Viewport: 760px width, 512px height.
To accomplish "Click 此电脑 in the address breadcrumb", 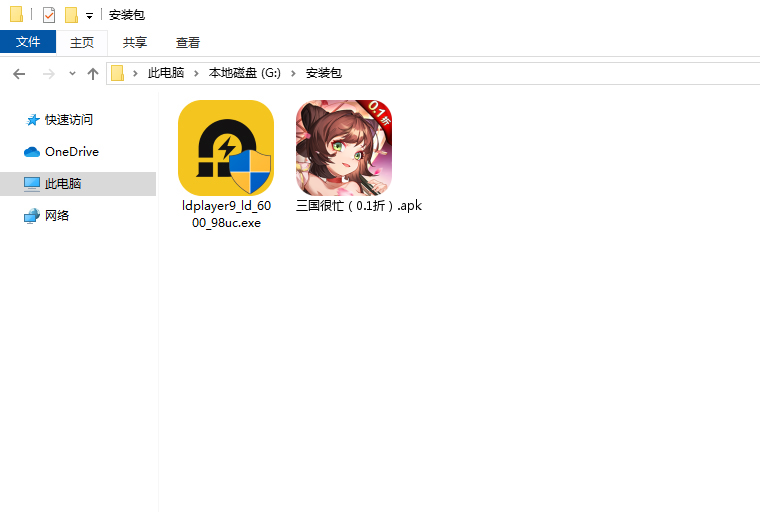I will pos(166,74).
